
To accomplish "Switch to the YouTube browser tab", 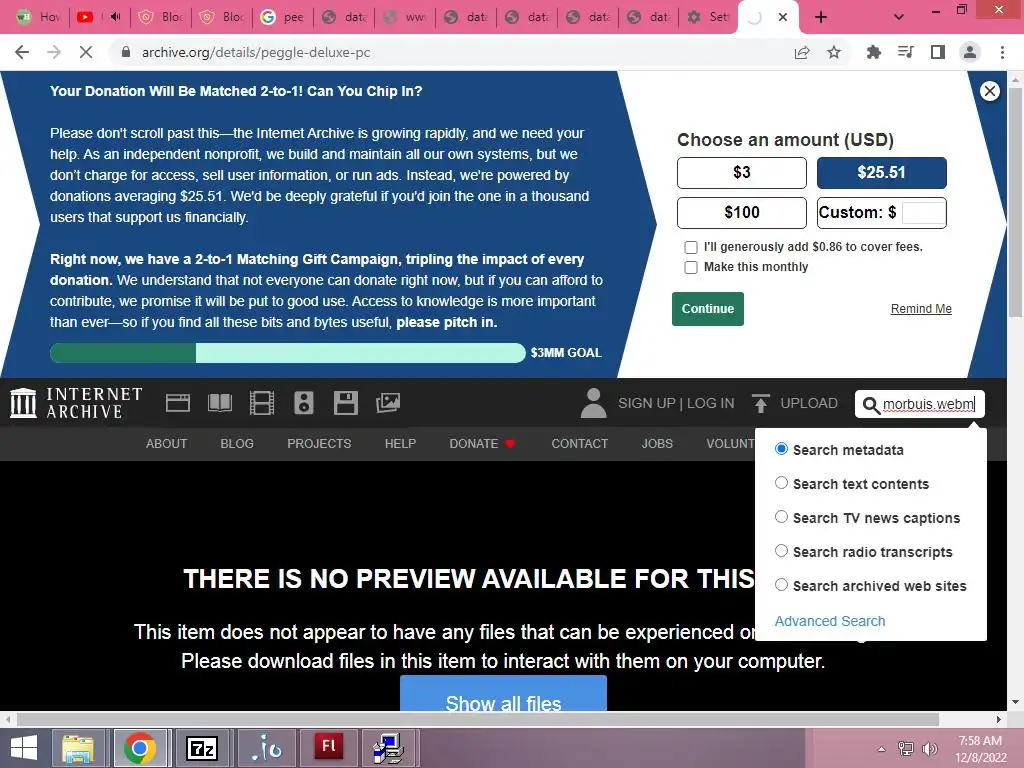I will 99,17.
